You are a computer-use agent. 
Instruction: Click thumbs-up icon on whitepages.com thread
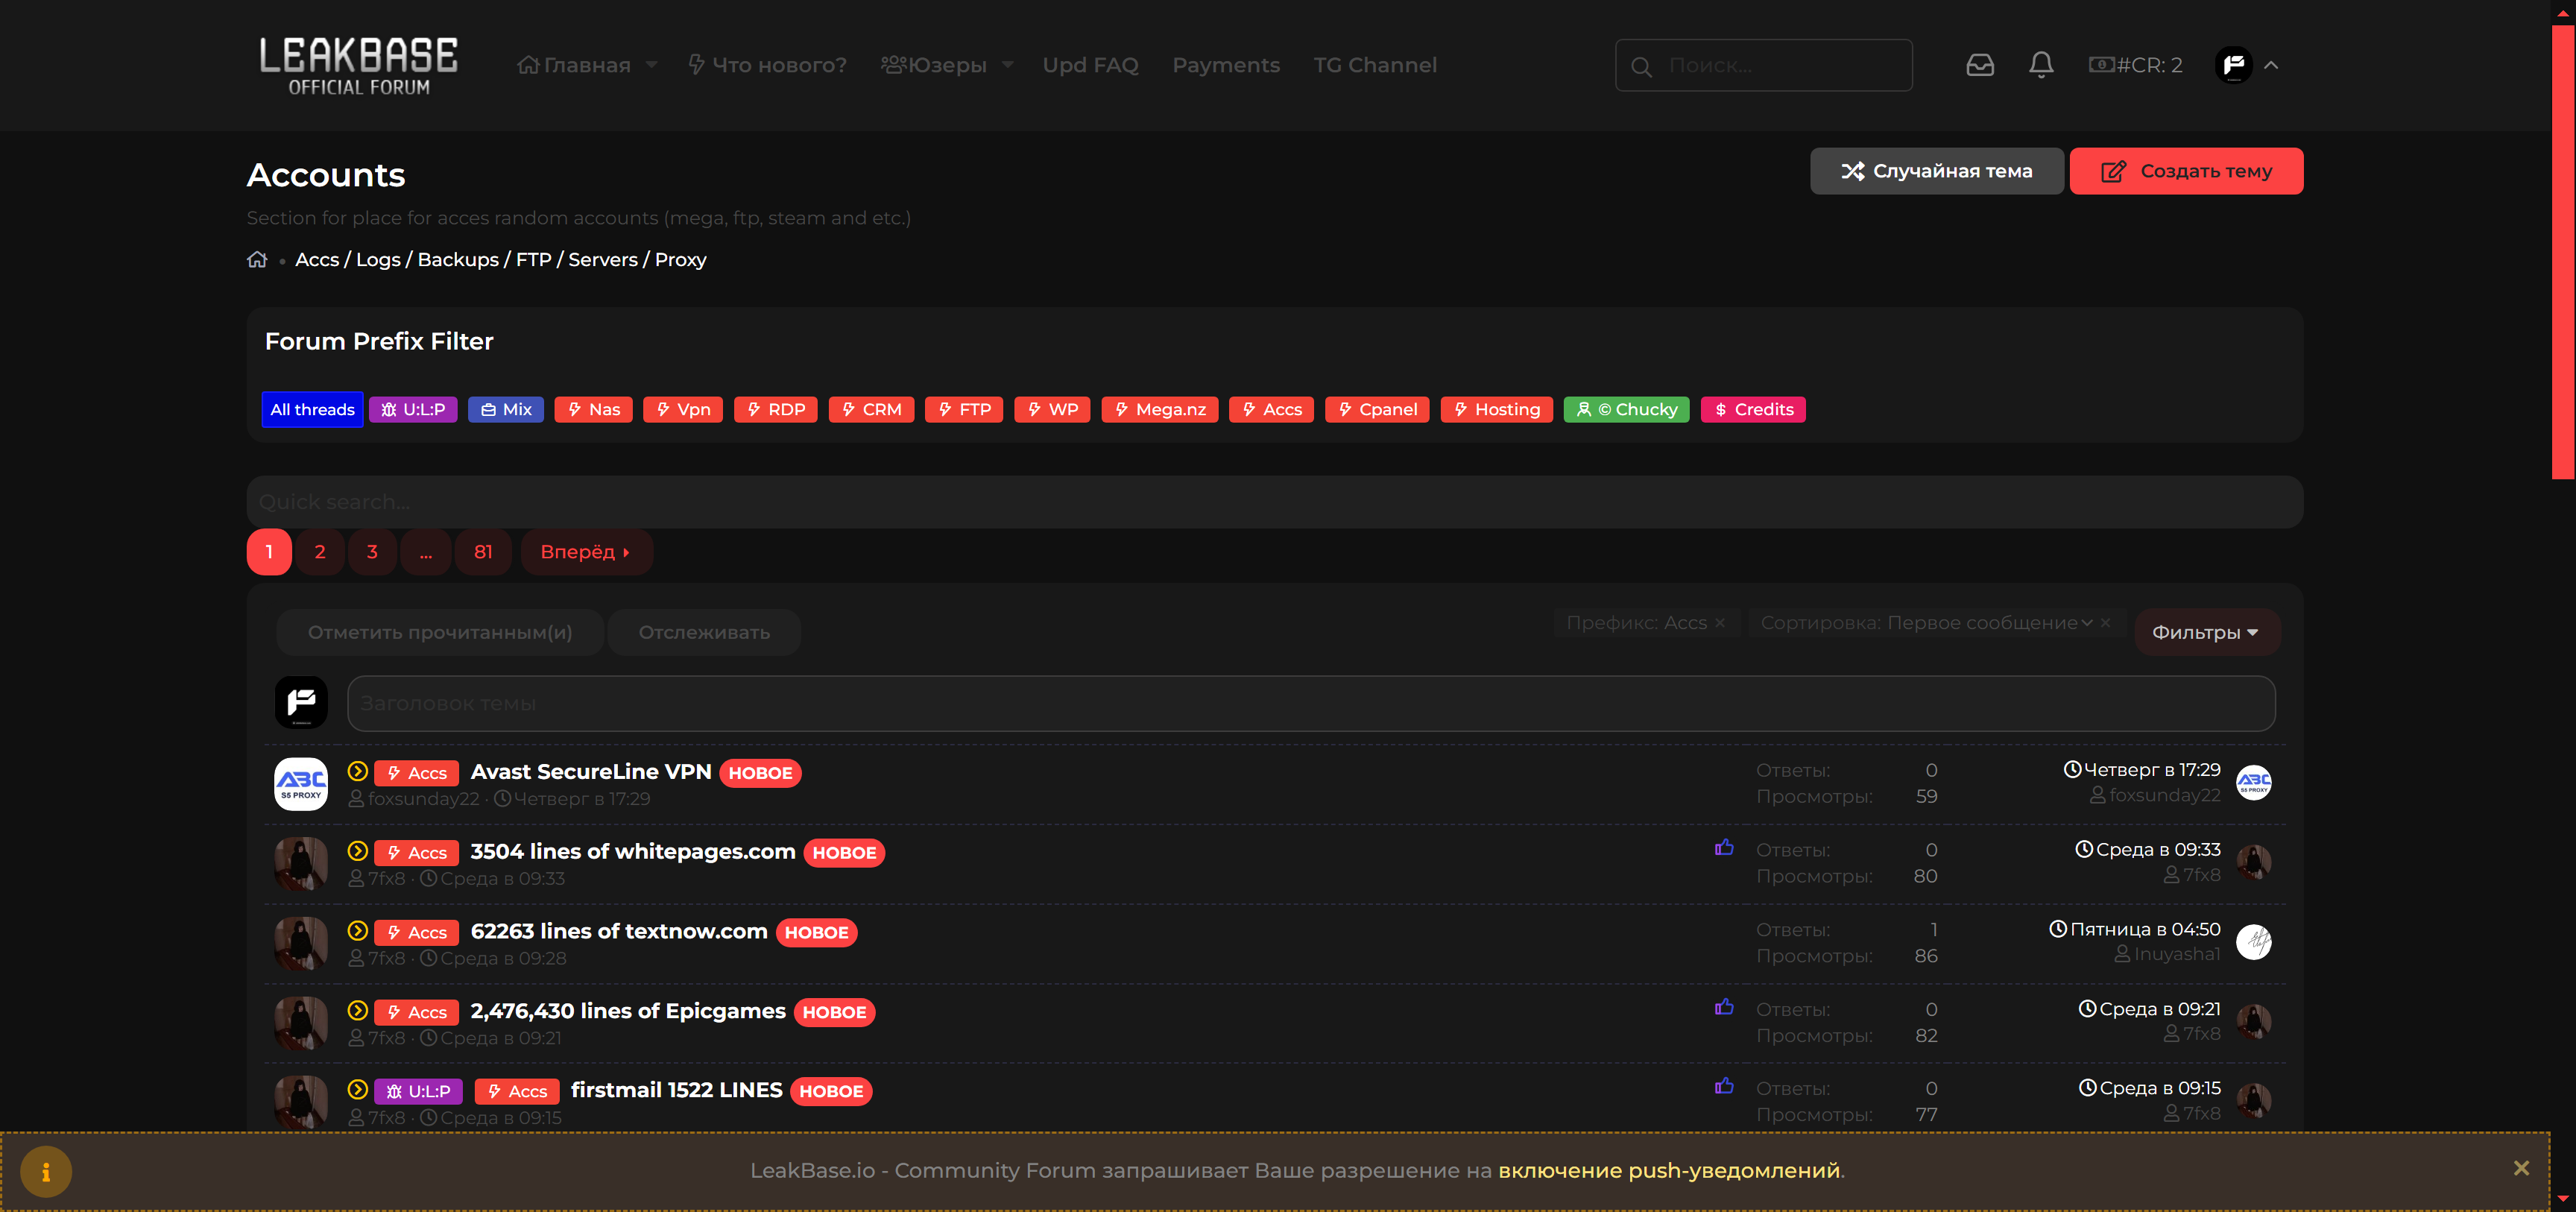(x=1723, y=848)
